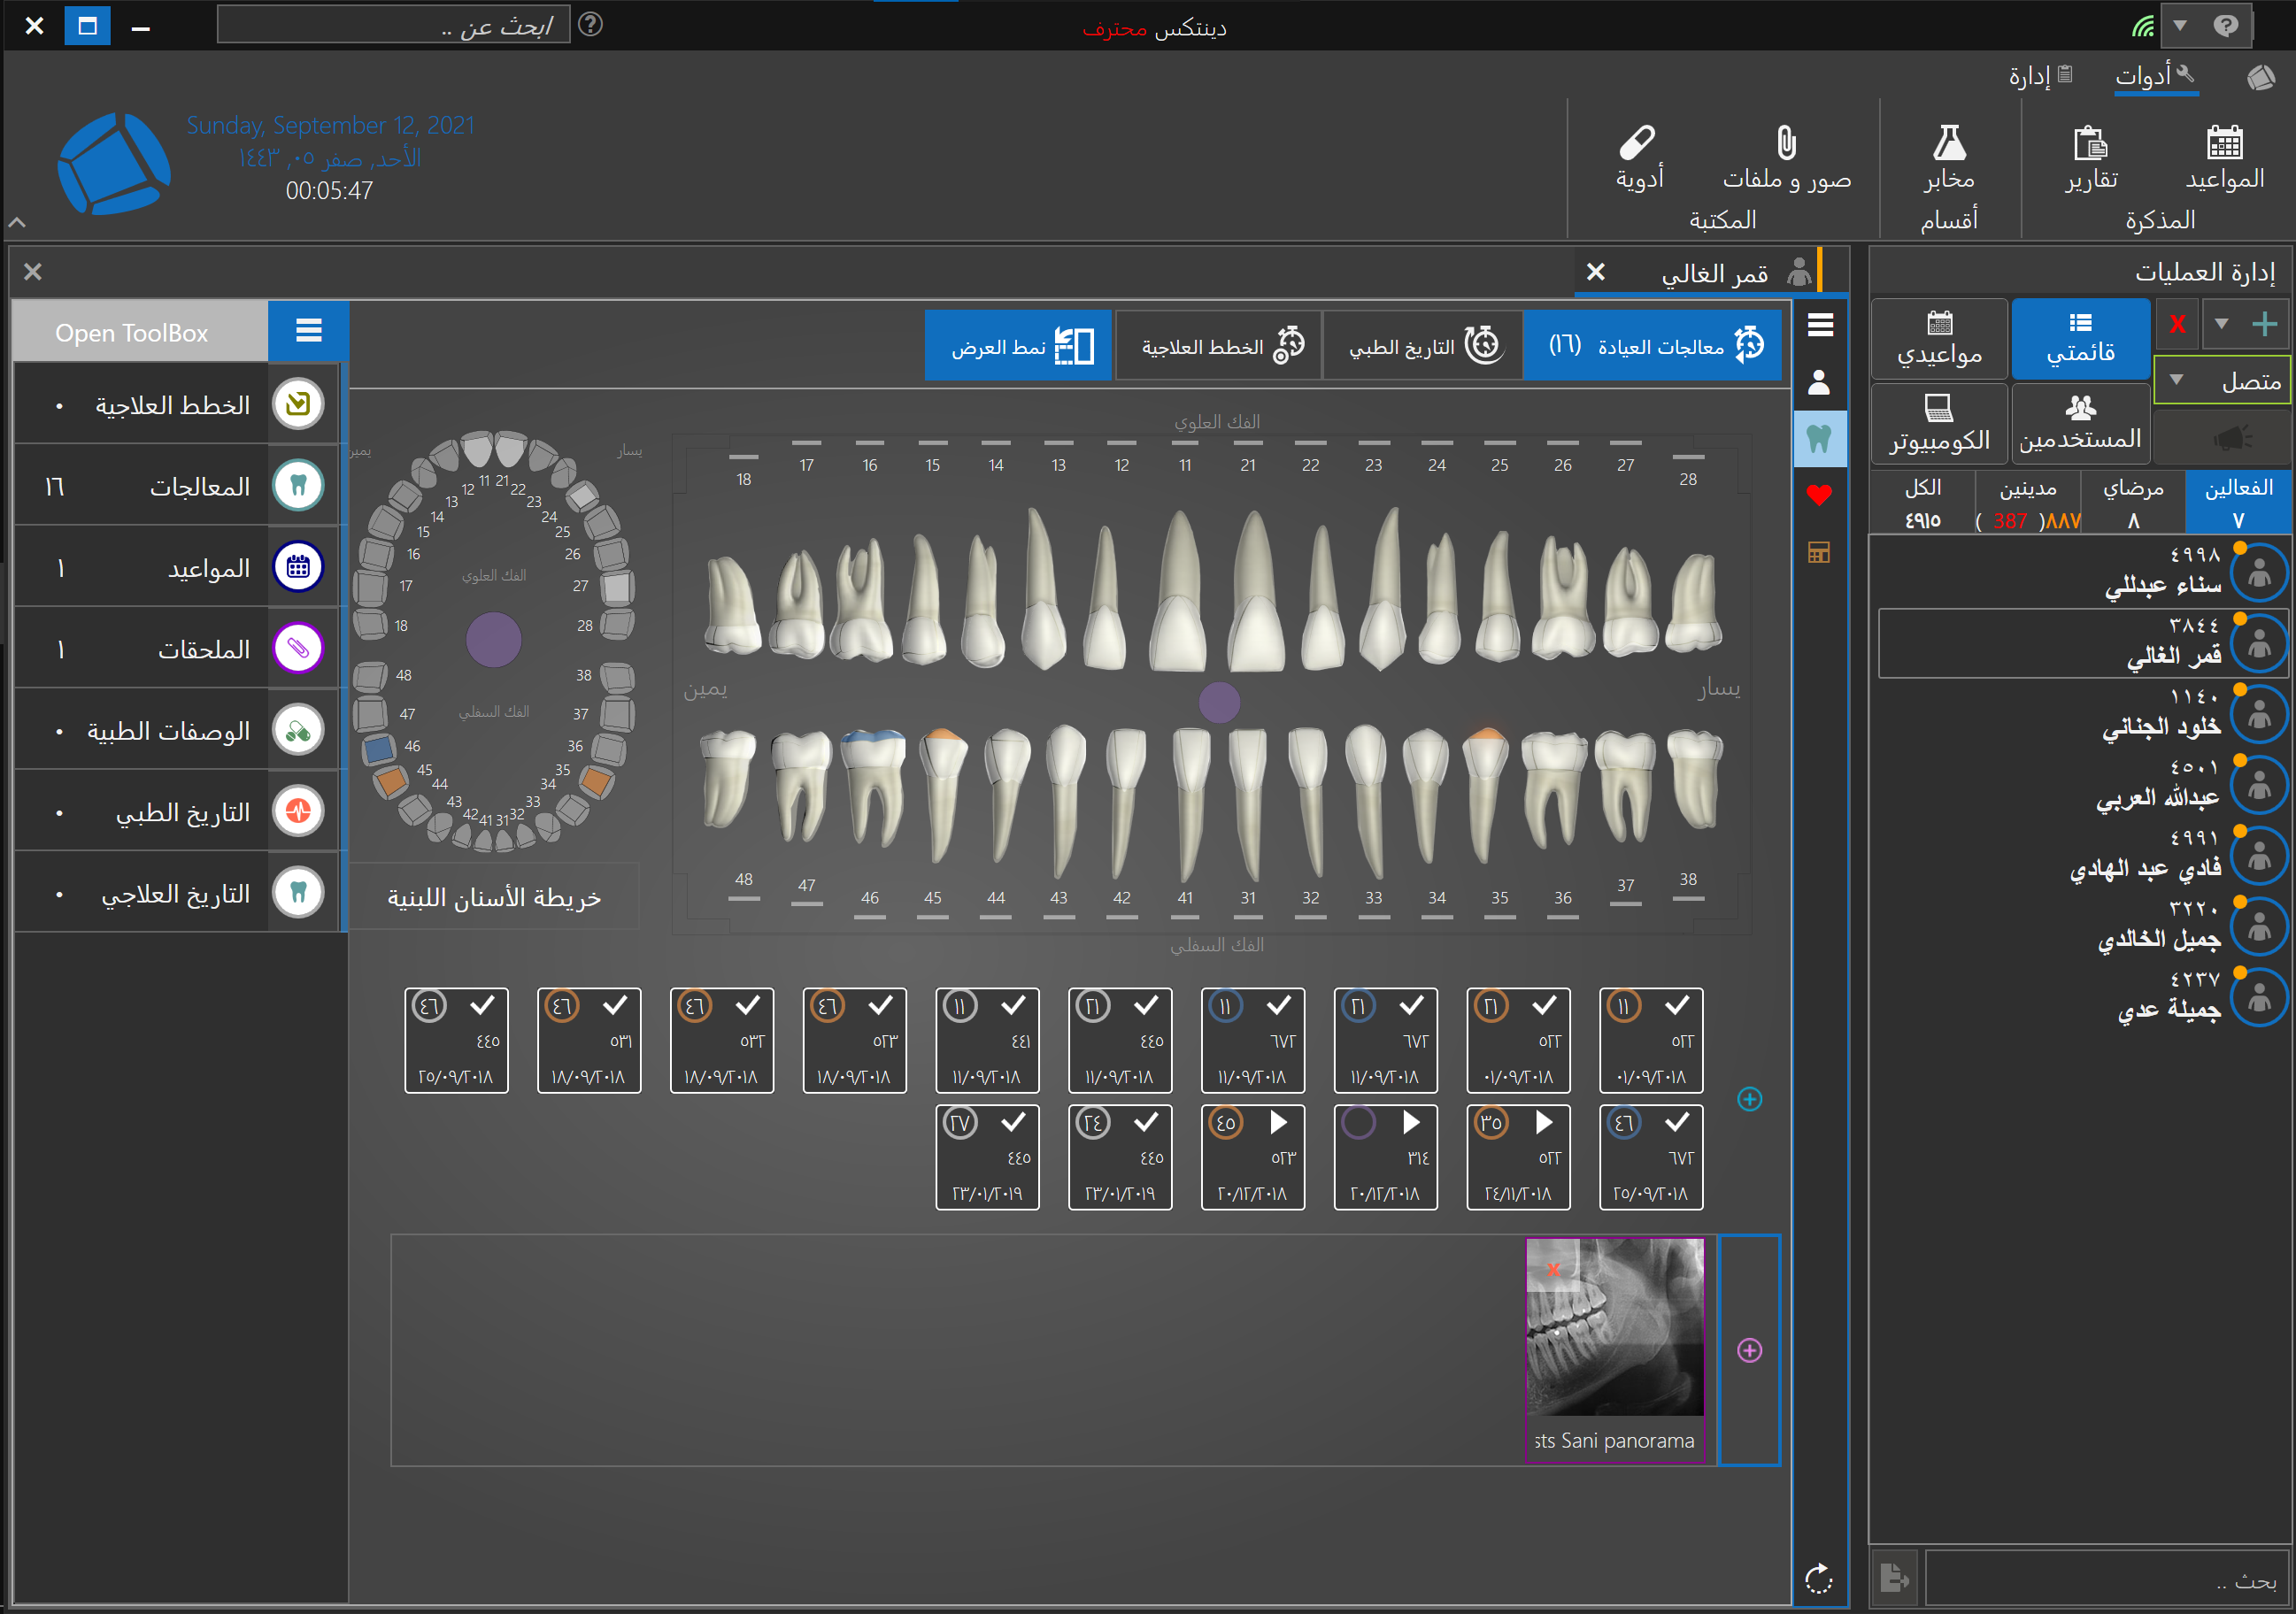Click the pink plus to add image
The width and height of the screenshot is (2296, 1614).
[x=1749, y=1350]
